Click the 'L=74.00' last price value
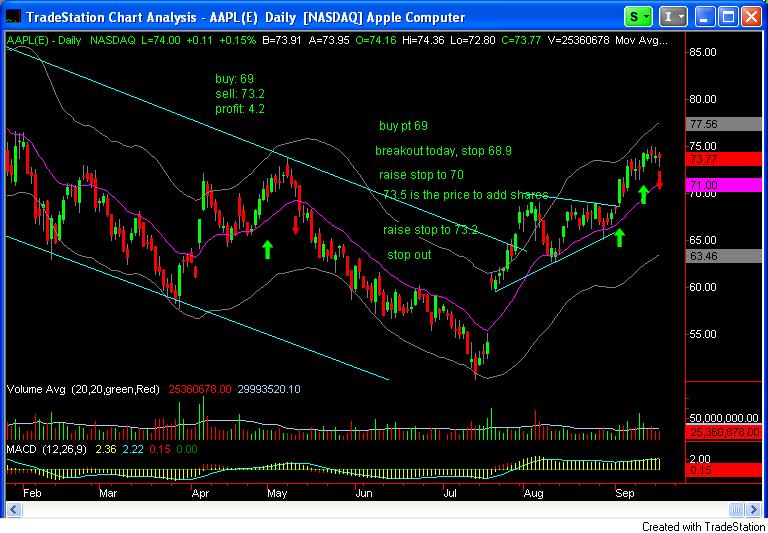The width and height of the screenshot is (768, 533). [160, 41]
